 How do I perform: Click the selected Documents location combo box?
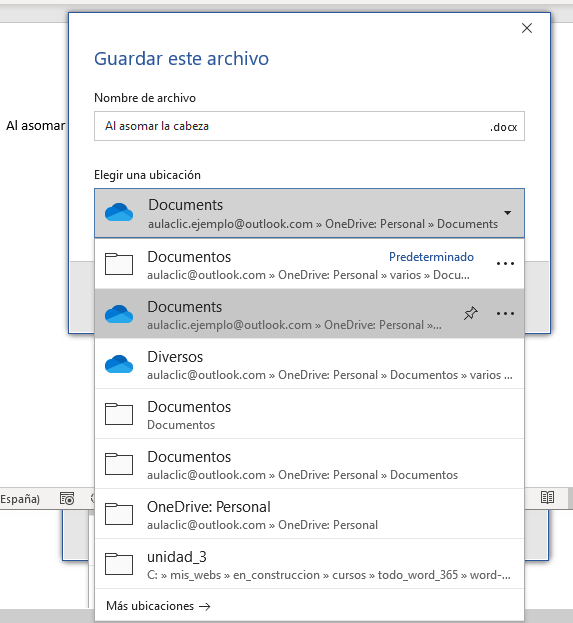(309, 213)
